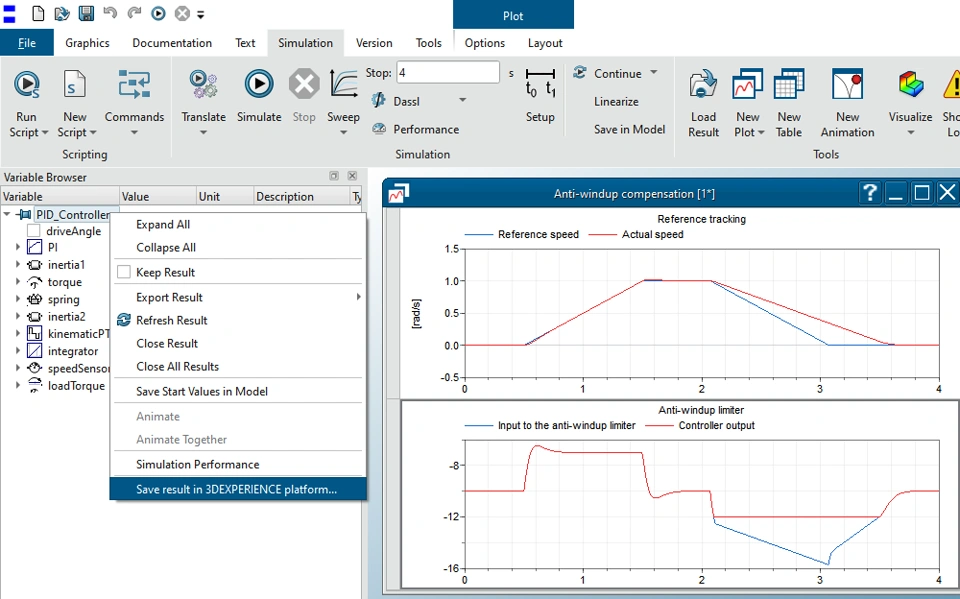Screen dimensions: 960x599
Task: Click the Simulate play icon
Action: click(259, 84)
